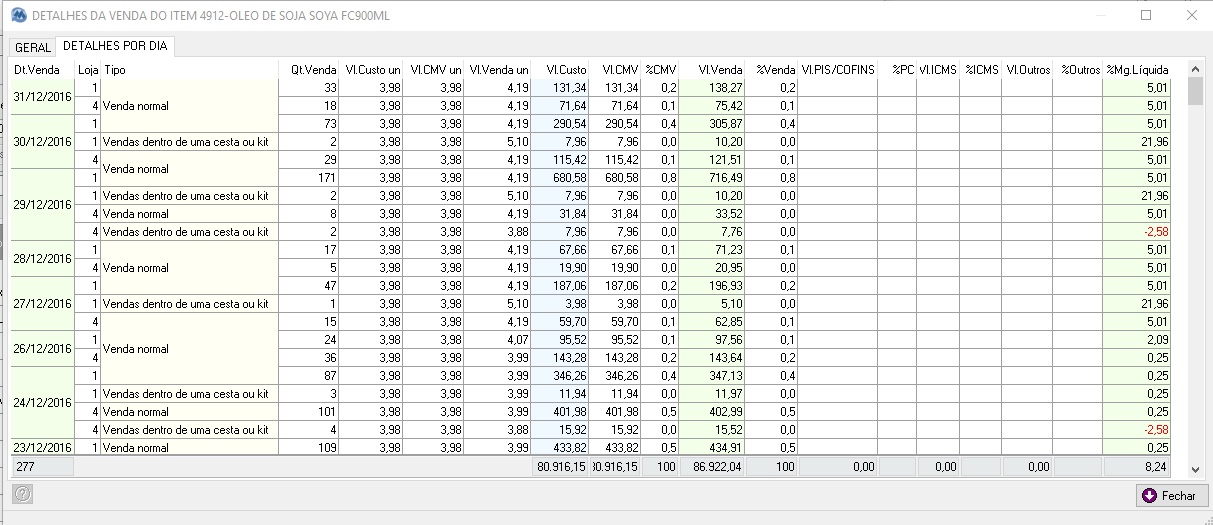Click the margin cell 2,09
This screenshot has width=1213, height=525.
click(1137, 339)
